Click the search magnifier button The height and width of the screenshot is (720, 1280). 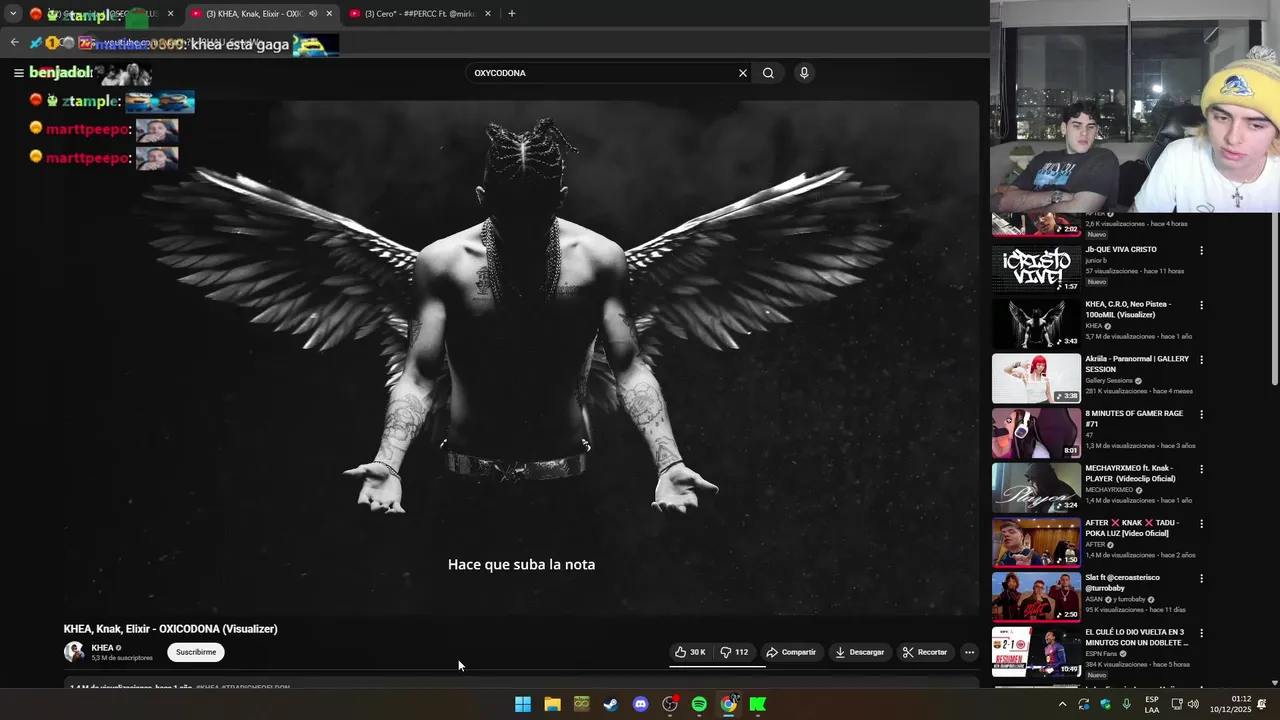[768, 73]
